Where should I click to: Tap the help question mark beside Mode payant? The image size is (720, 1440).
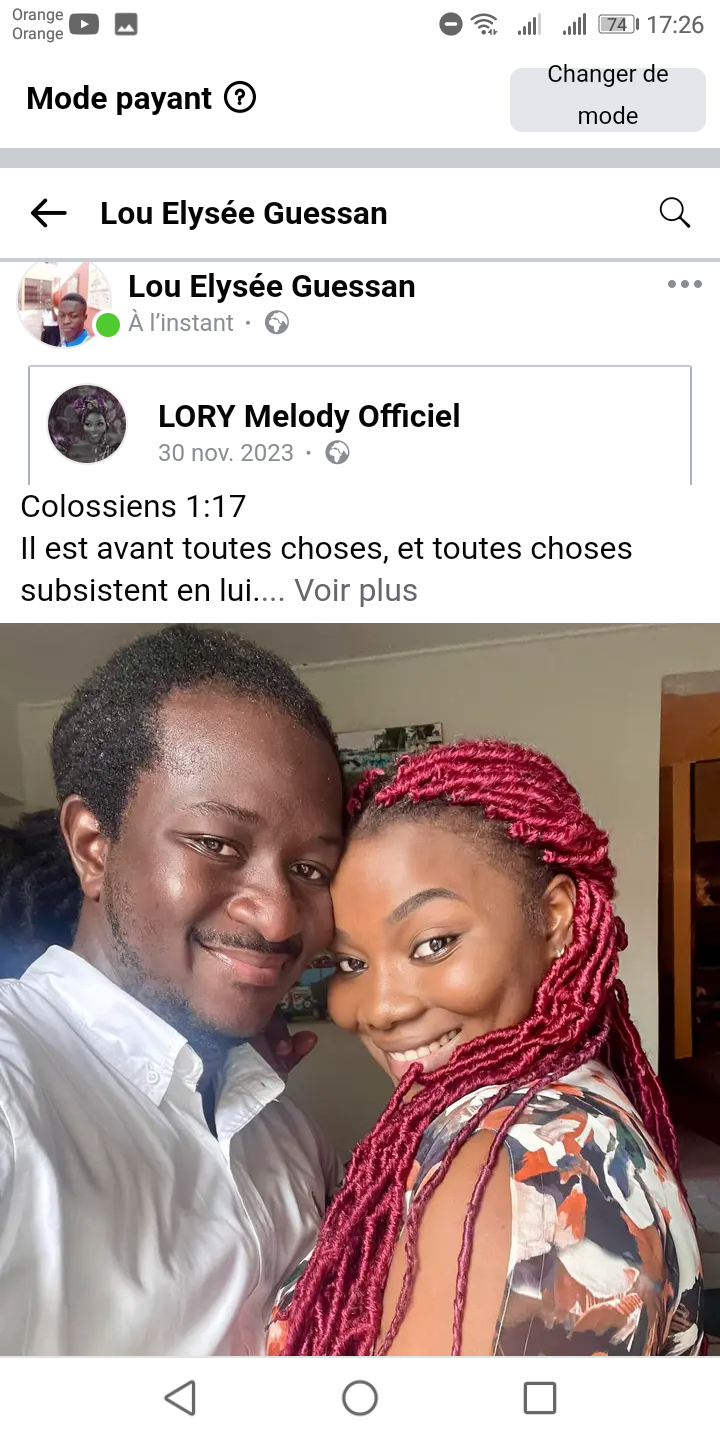pyautogui.click(x=240, y=98)
